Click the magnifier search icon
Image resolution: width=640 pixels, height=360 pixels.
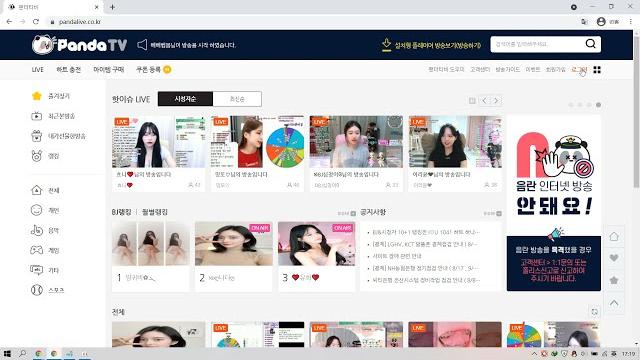[x=590, y=44]
